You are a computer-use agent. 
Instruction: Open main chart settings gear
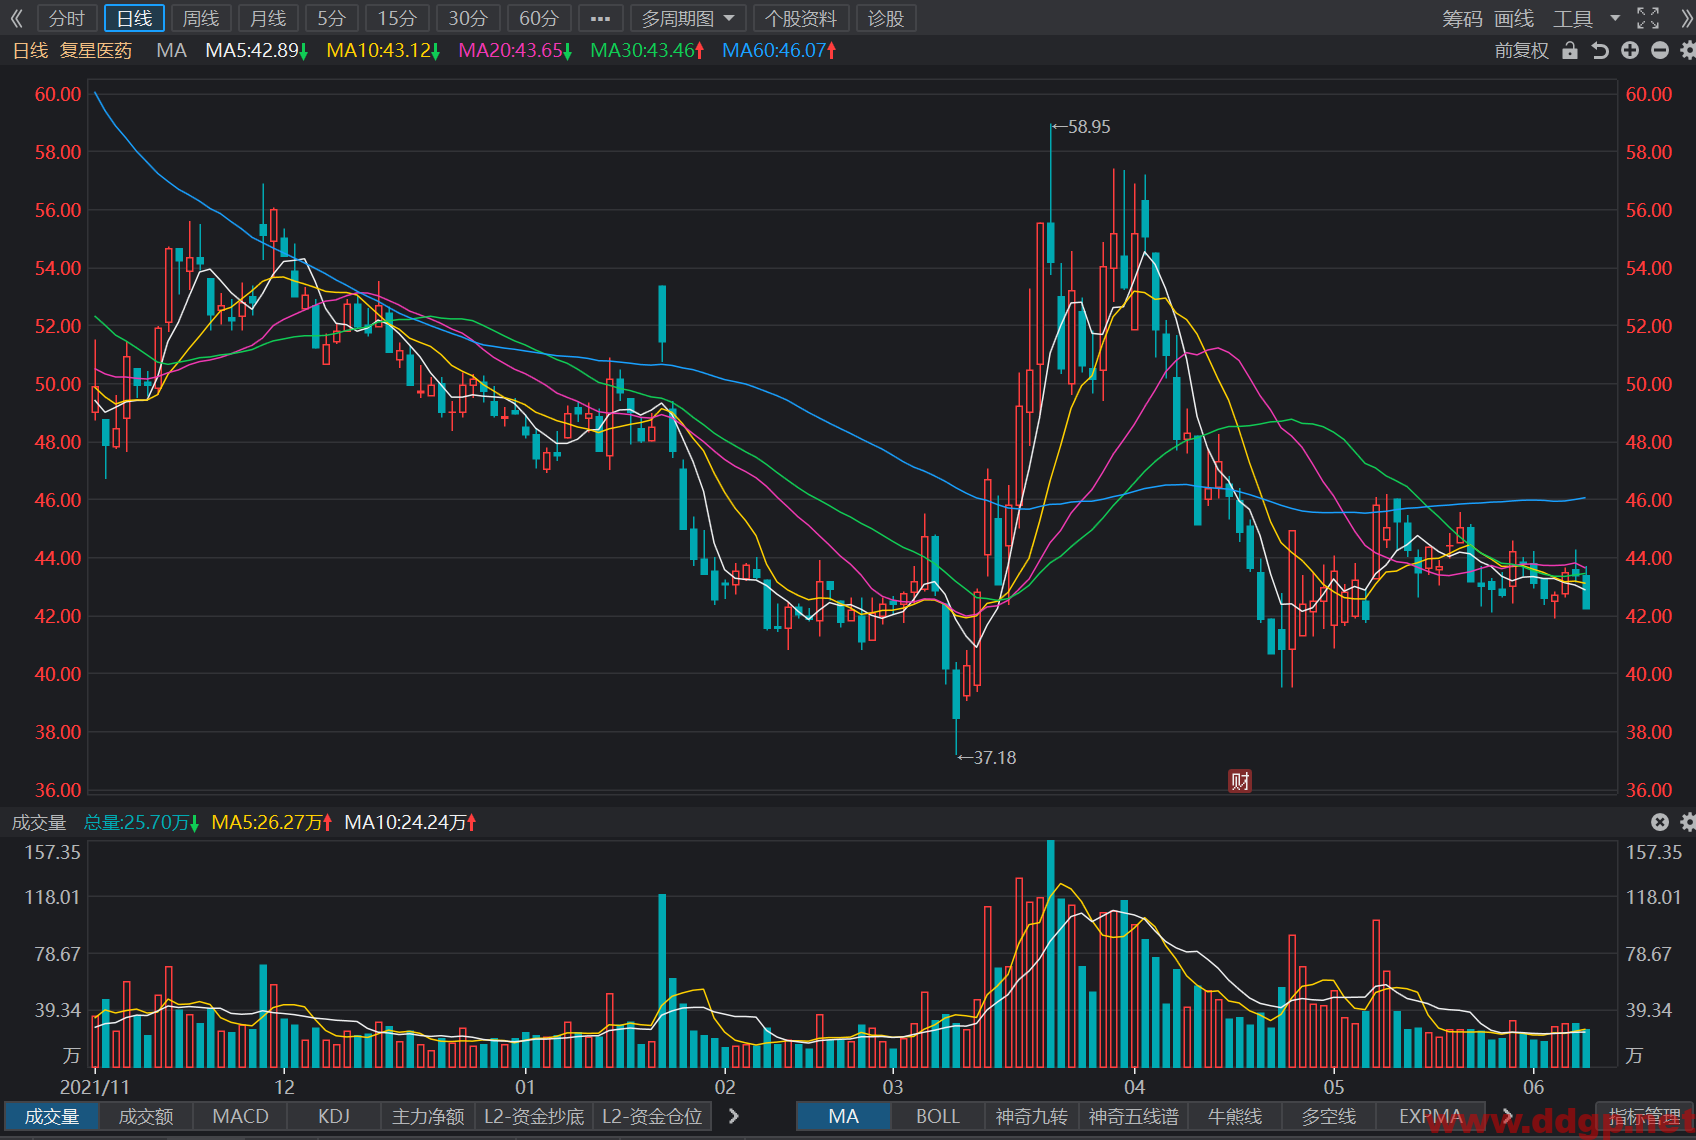pyautogui.click(x=1688, y=50)
